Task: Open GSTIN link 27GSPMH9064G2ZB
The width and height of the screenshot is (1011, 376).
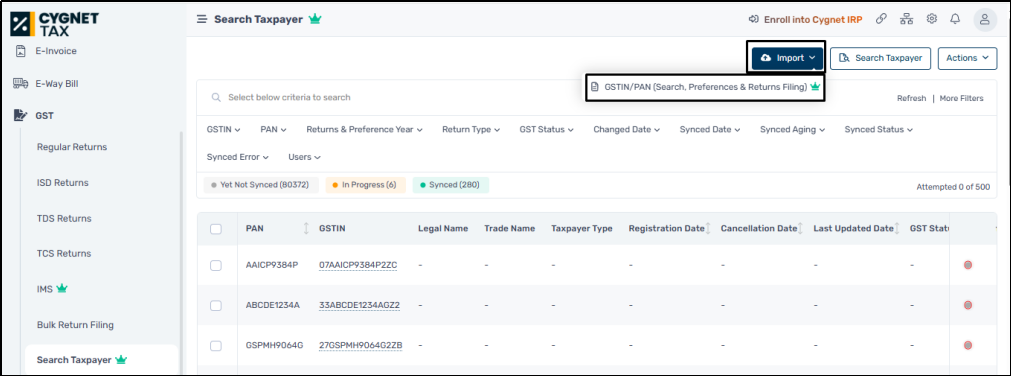Action: [360, 345]
